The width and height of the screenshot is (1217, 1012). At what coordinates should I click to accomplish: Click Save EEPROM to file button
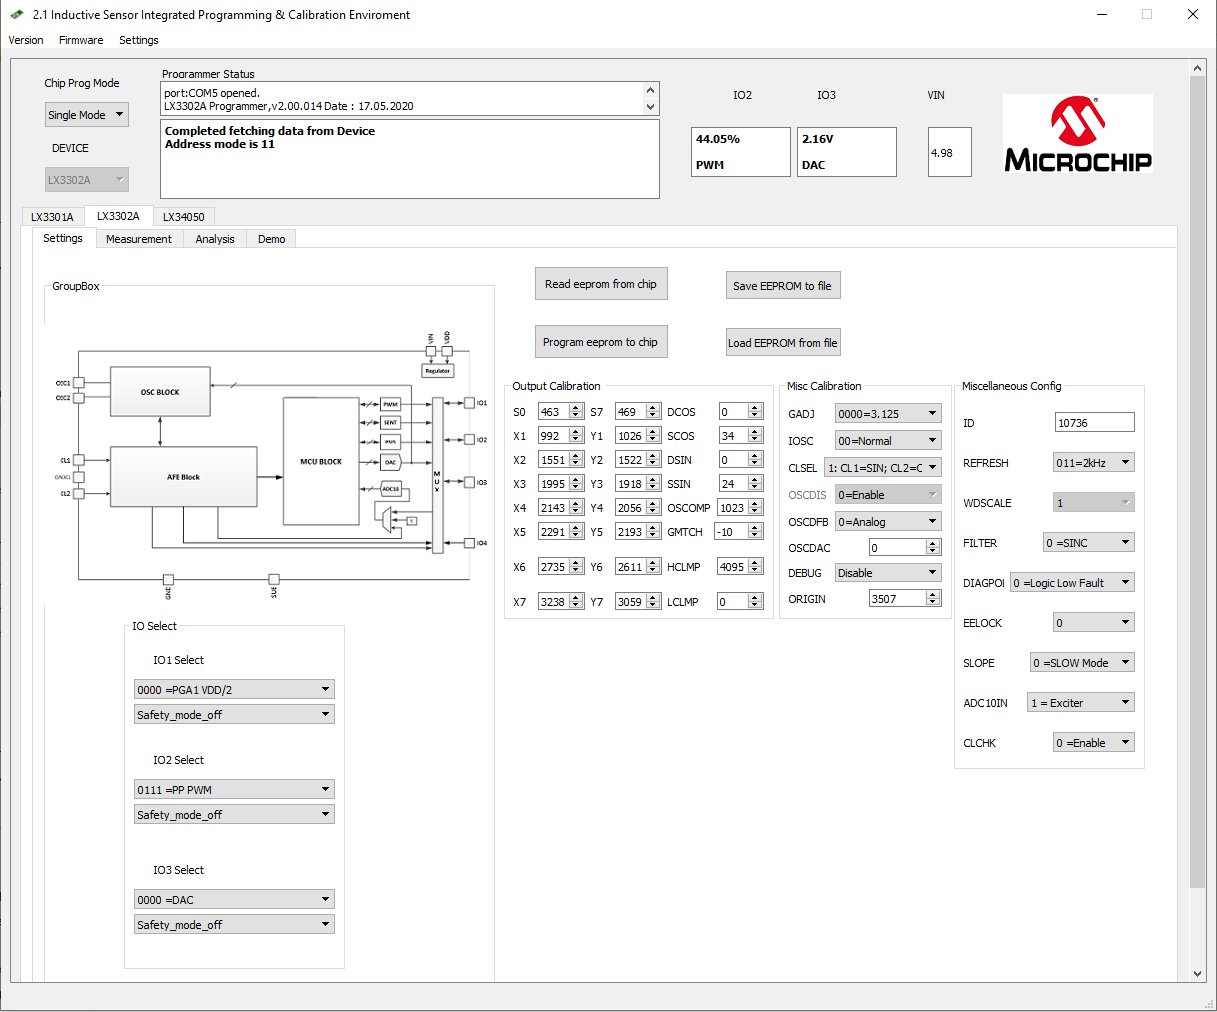782,286
